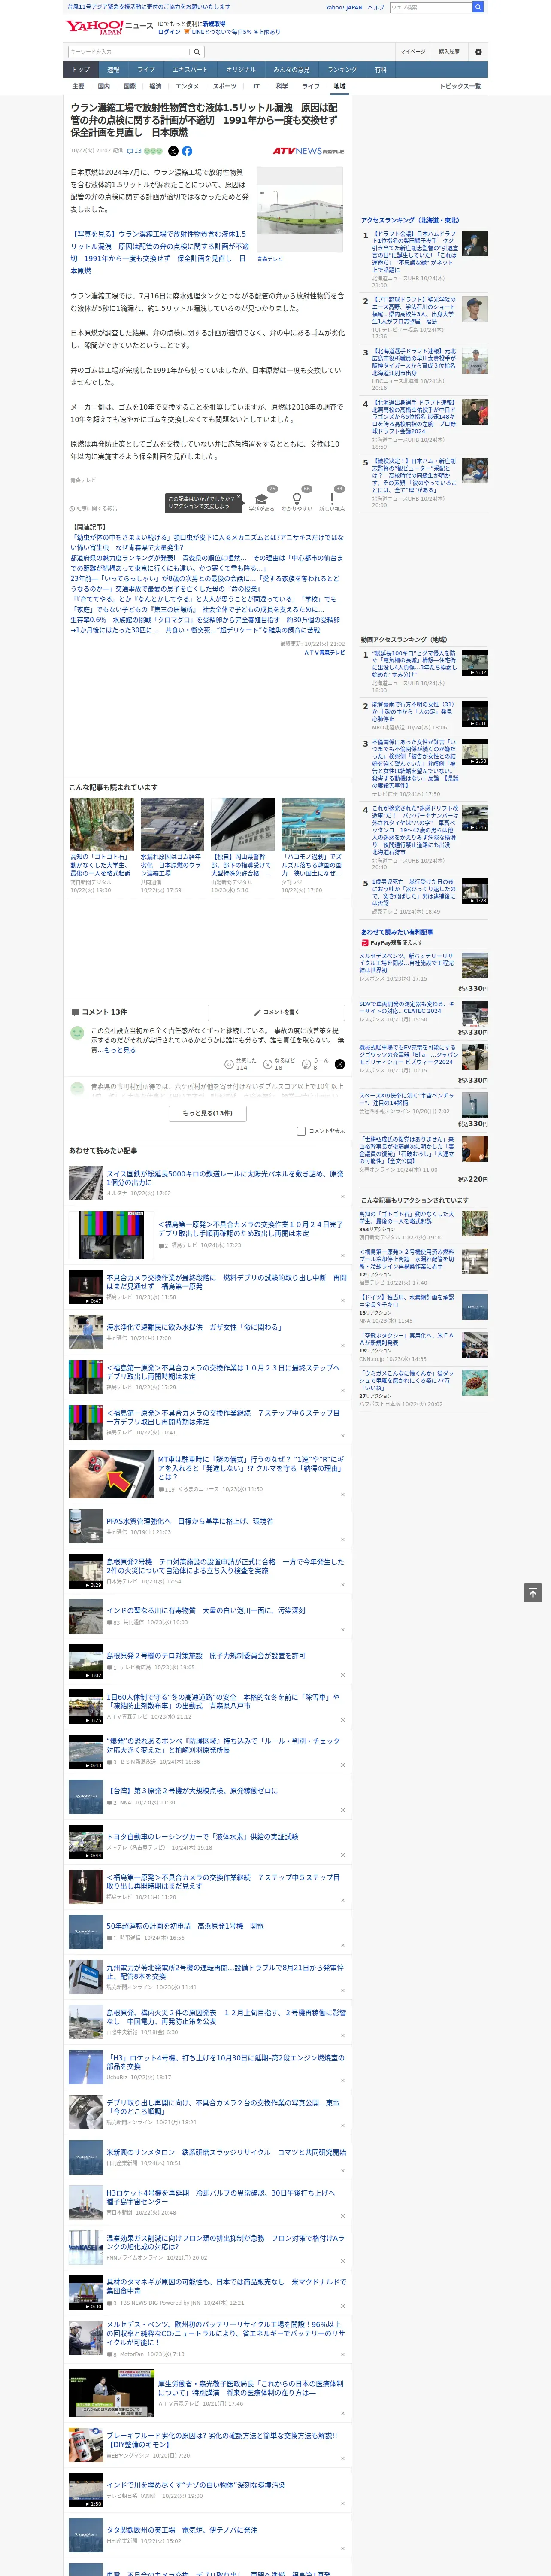Click the keyword search magnifier icon
This screenshot has width=551, height=2576.
(x=197, y=52)
